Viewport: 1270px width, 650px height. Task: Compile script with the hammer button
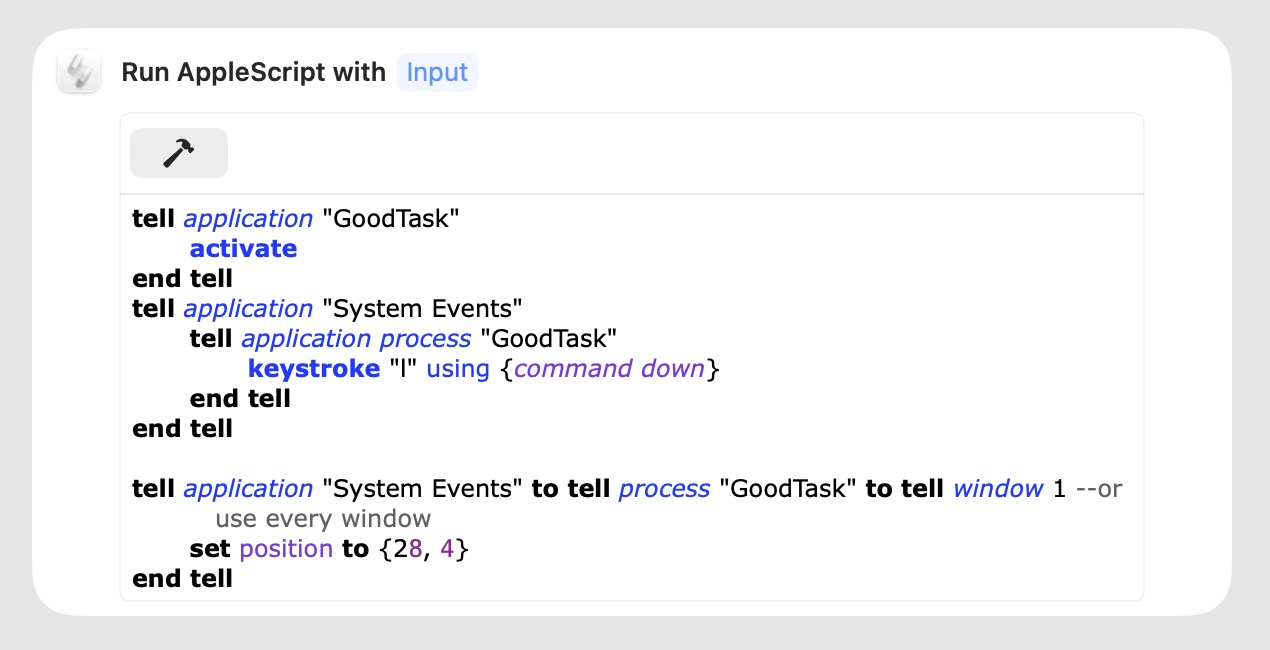tap(179, 153)
